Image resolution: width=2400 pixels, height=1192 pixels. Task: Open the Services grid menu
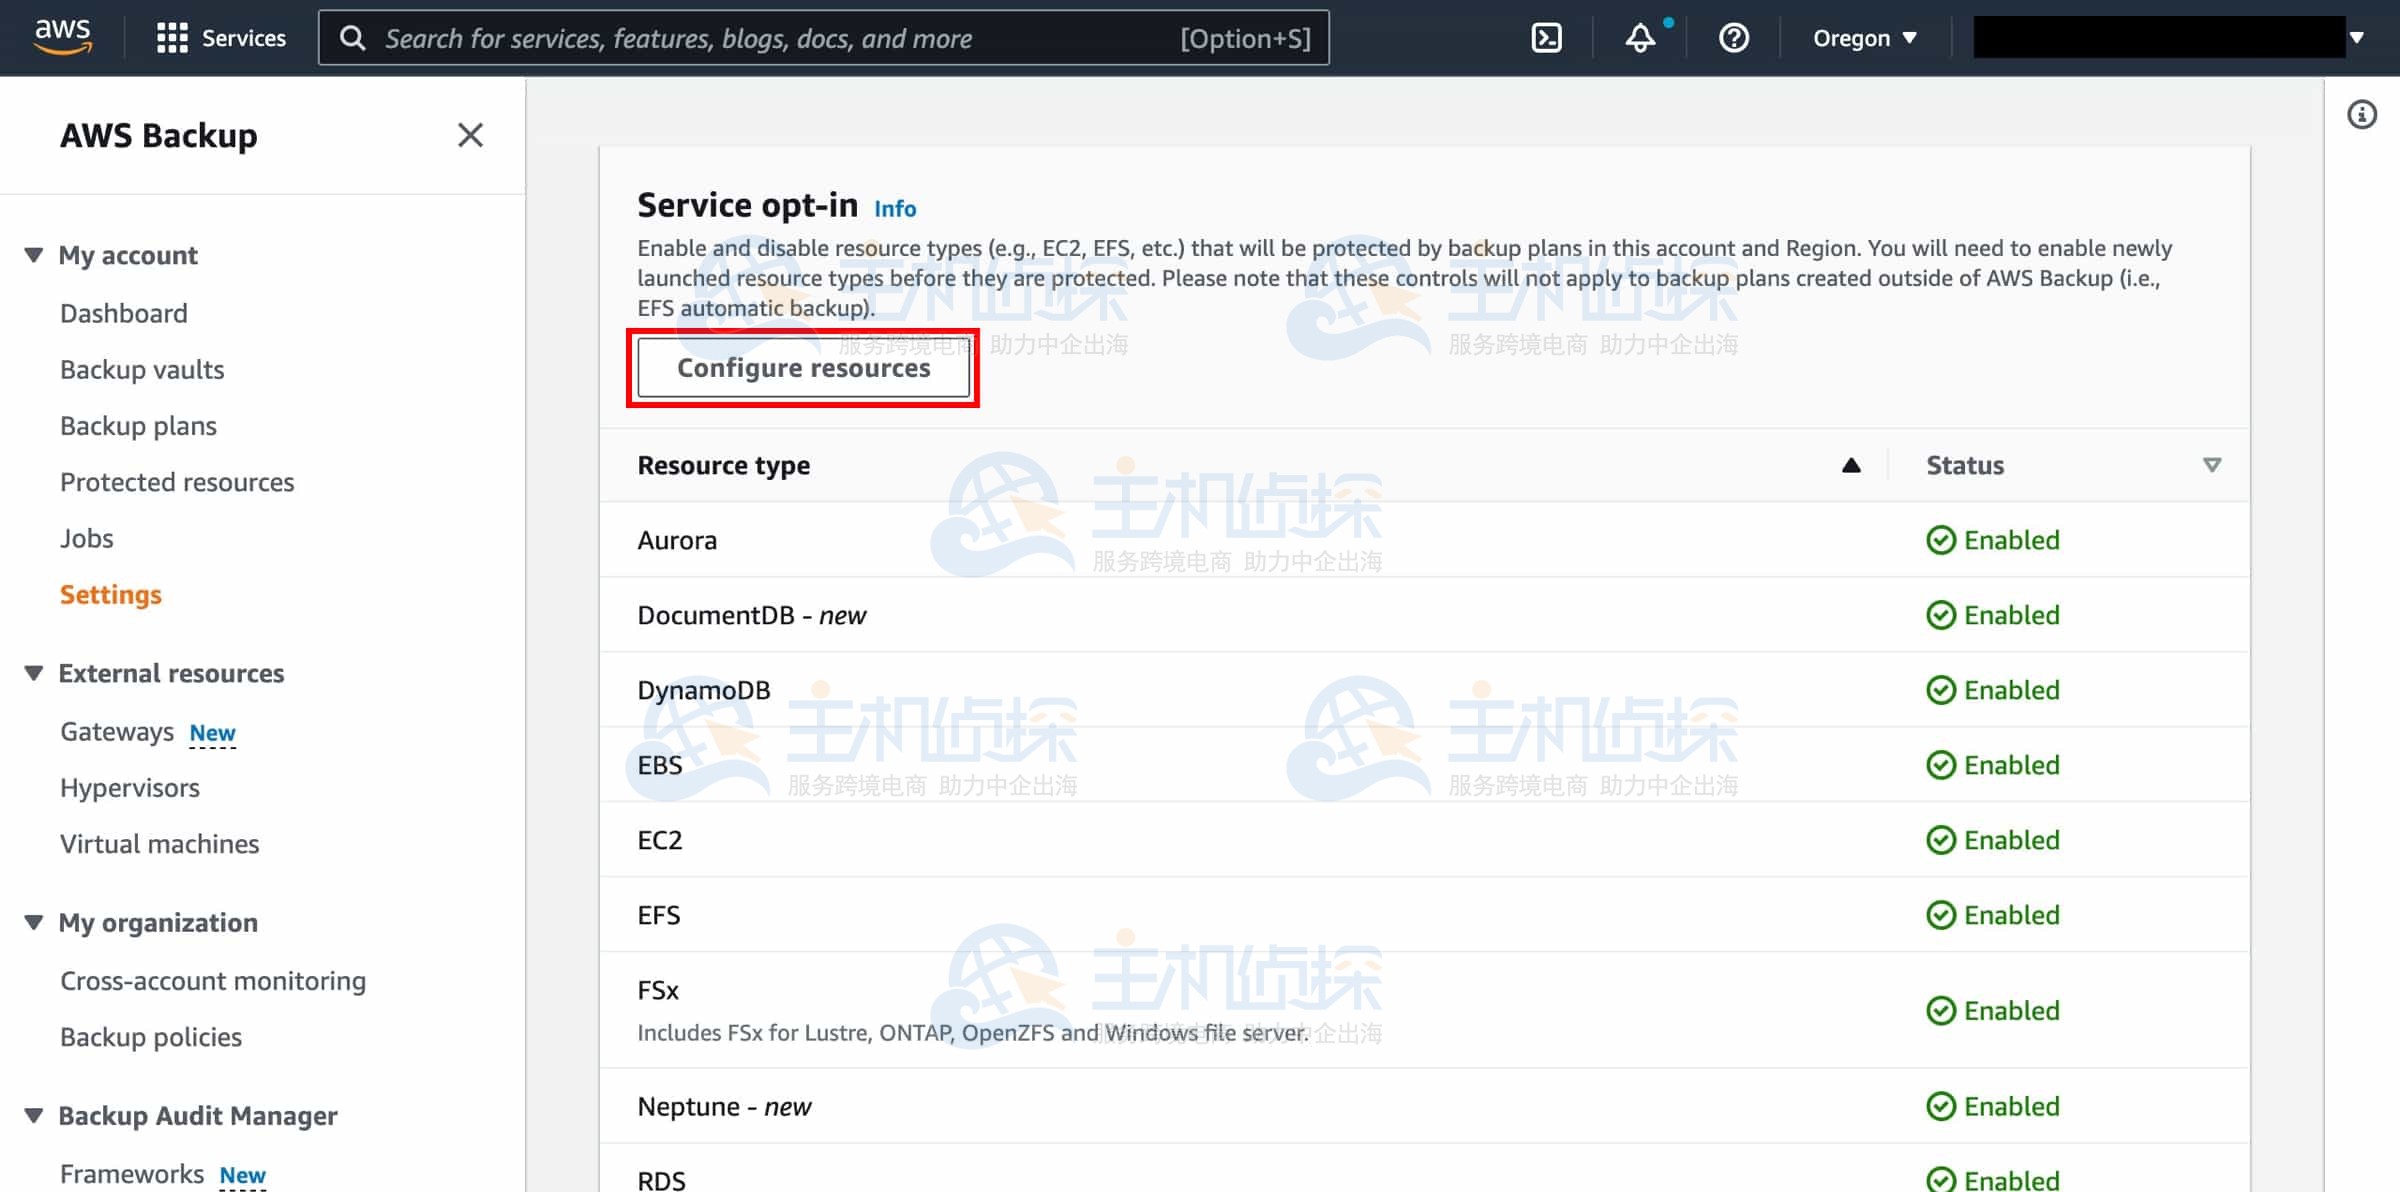[172, 38]
